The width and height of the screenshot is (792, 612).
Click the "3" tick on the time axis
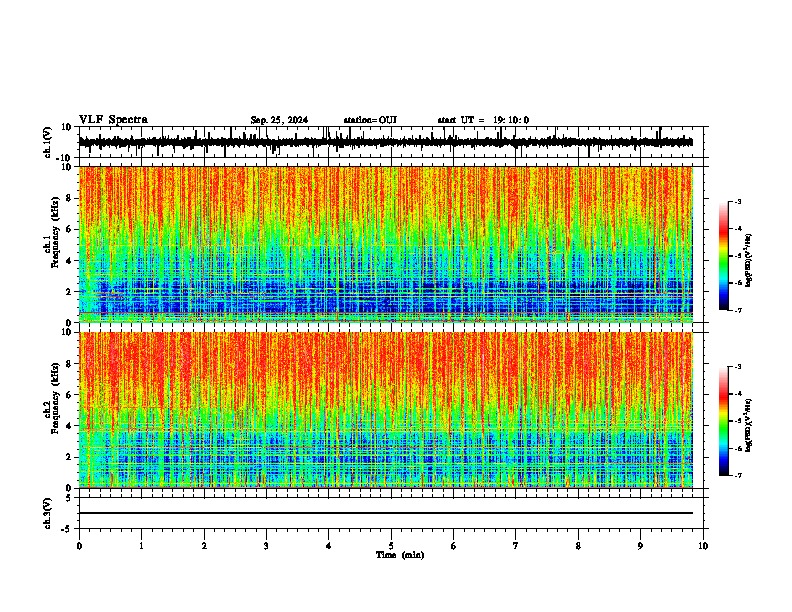266,546
